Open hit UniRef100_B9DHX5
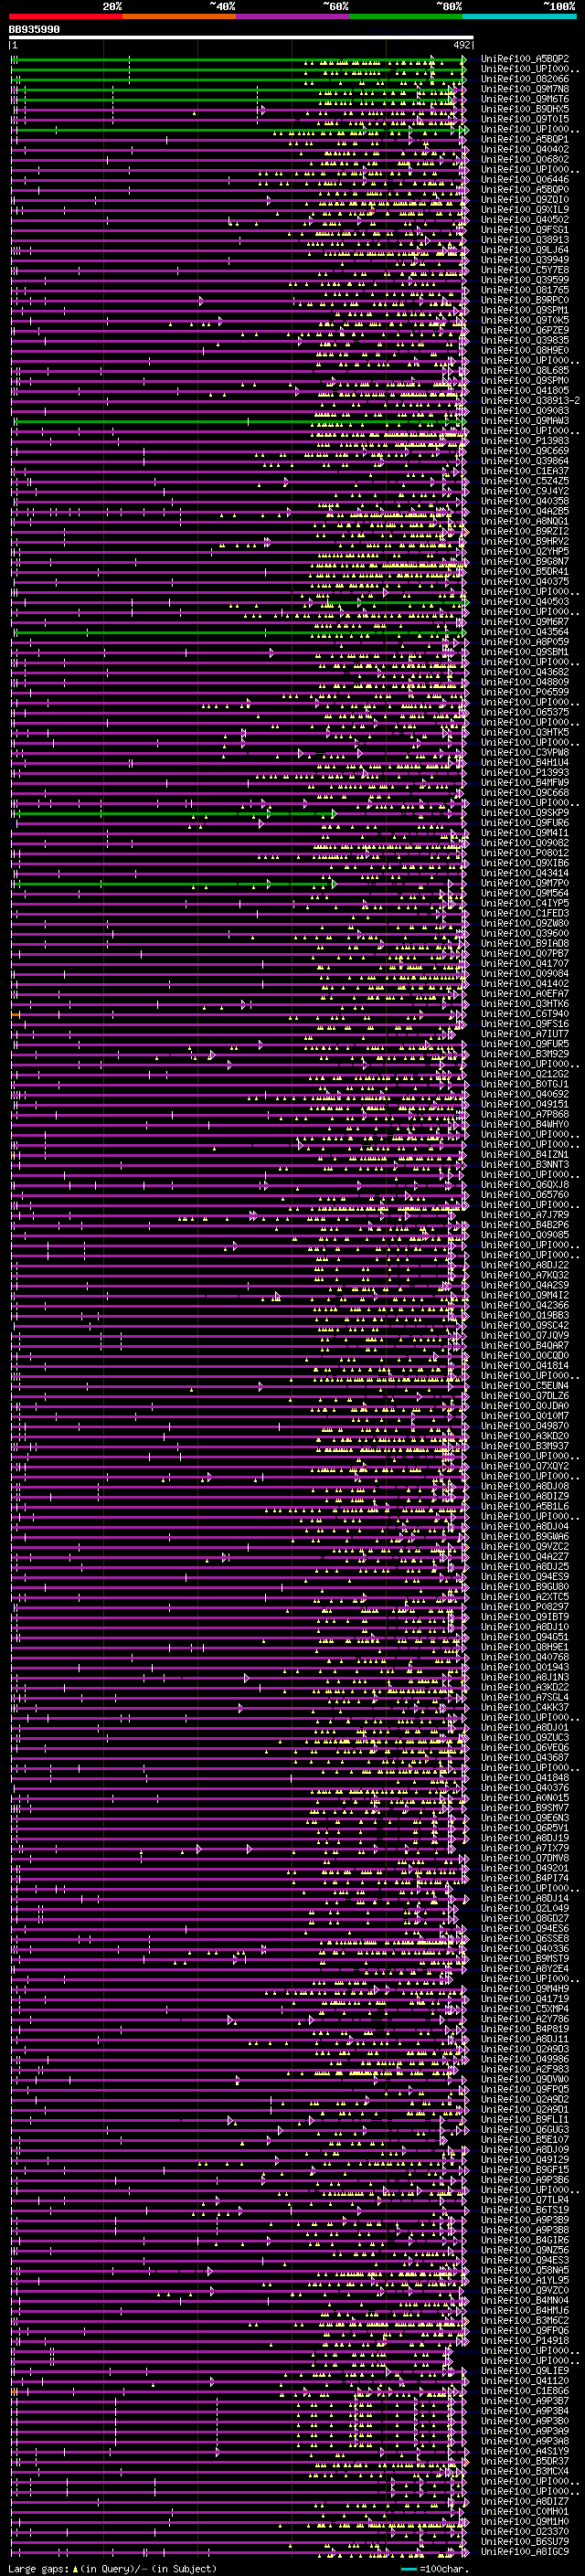The width and height of the screenshot is (585, 2576). 525,109
